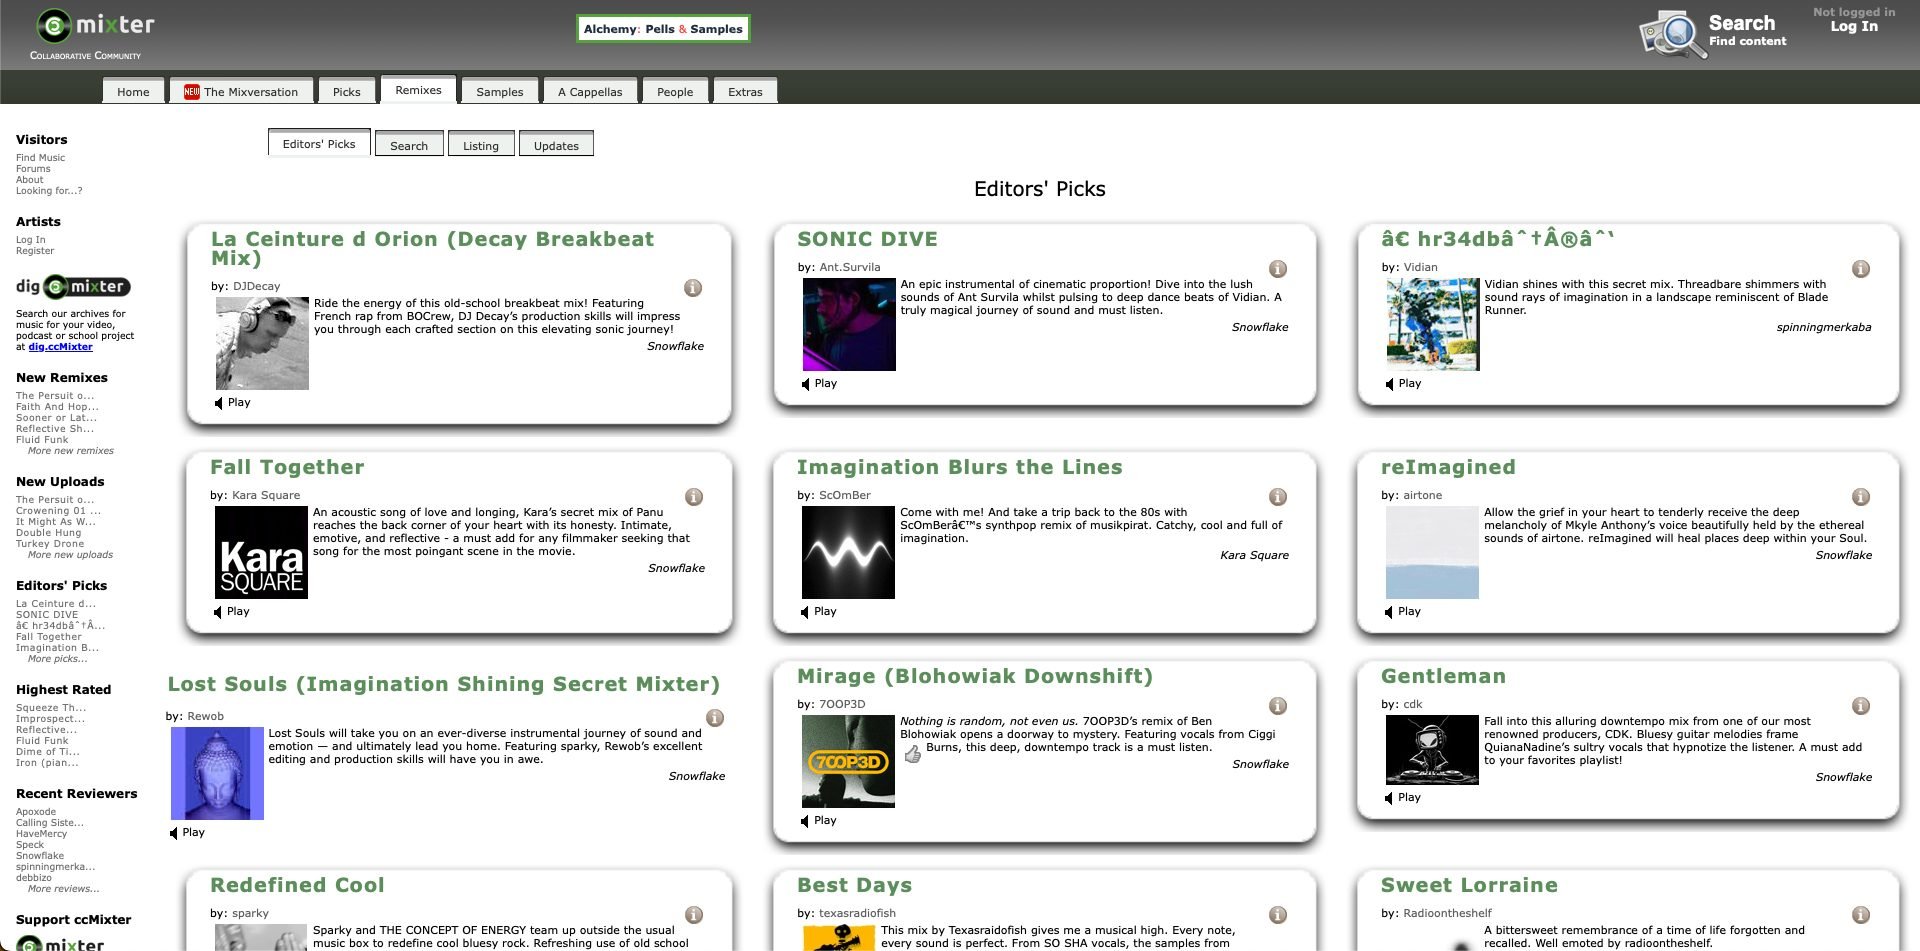Click reviewer name spinningmerkaba on Vidian card

[x=1823, y=327]
